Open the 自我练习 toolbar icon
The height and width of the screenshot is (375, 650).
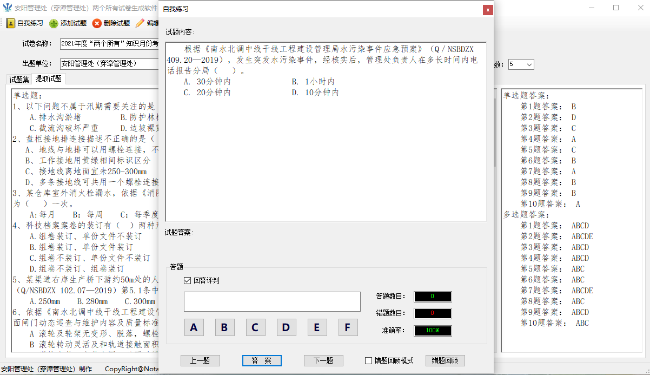tap(11, 23)
